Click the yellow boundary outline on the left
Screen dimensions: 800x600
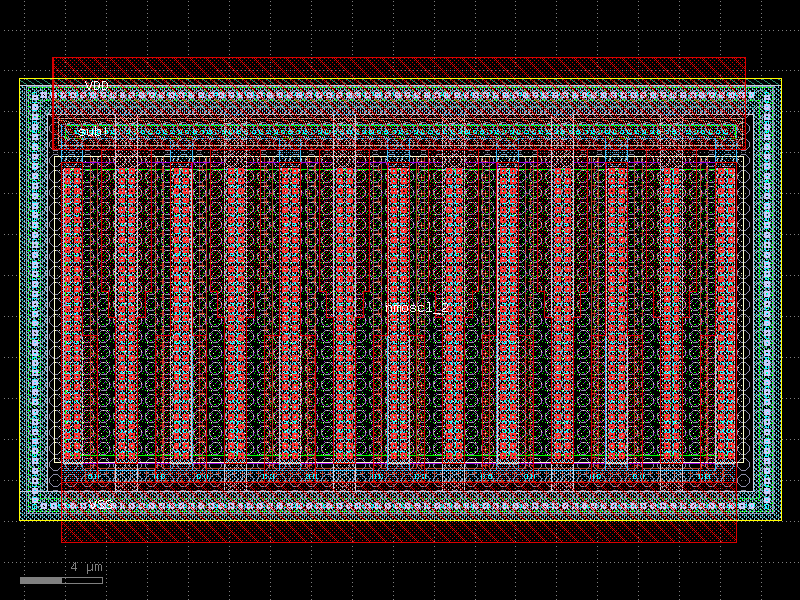(21, 300)
